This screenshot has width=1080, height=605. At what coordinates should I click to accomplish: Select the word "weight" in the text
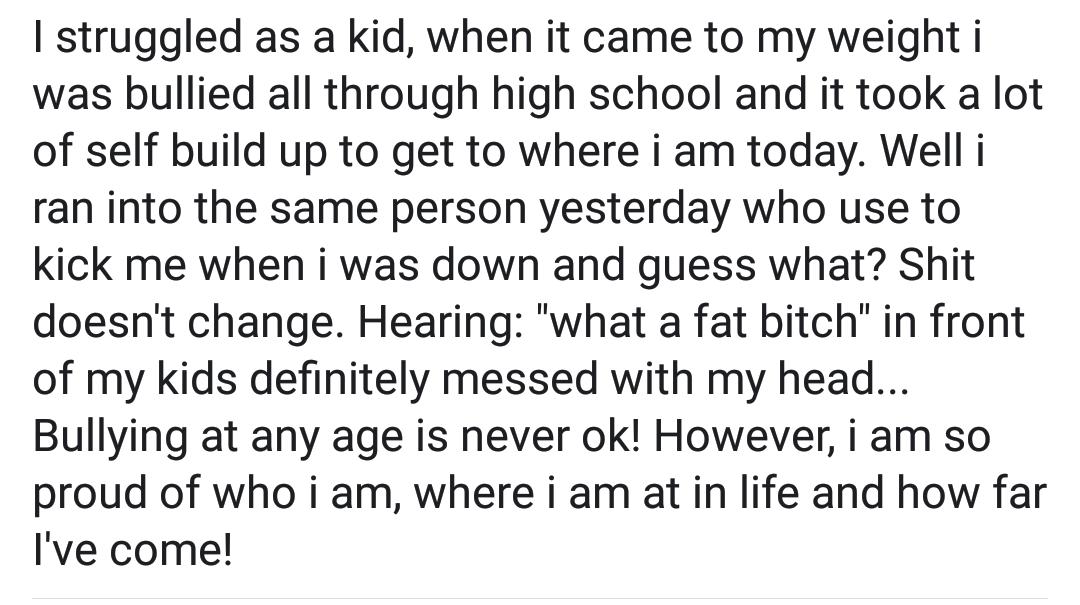[x=894, y=39]
